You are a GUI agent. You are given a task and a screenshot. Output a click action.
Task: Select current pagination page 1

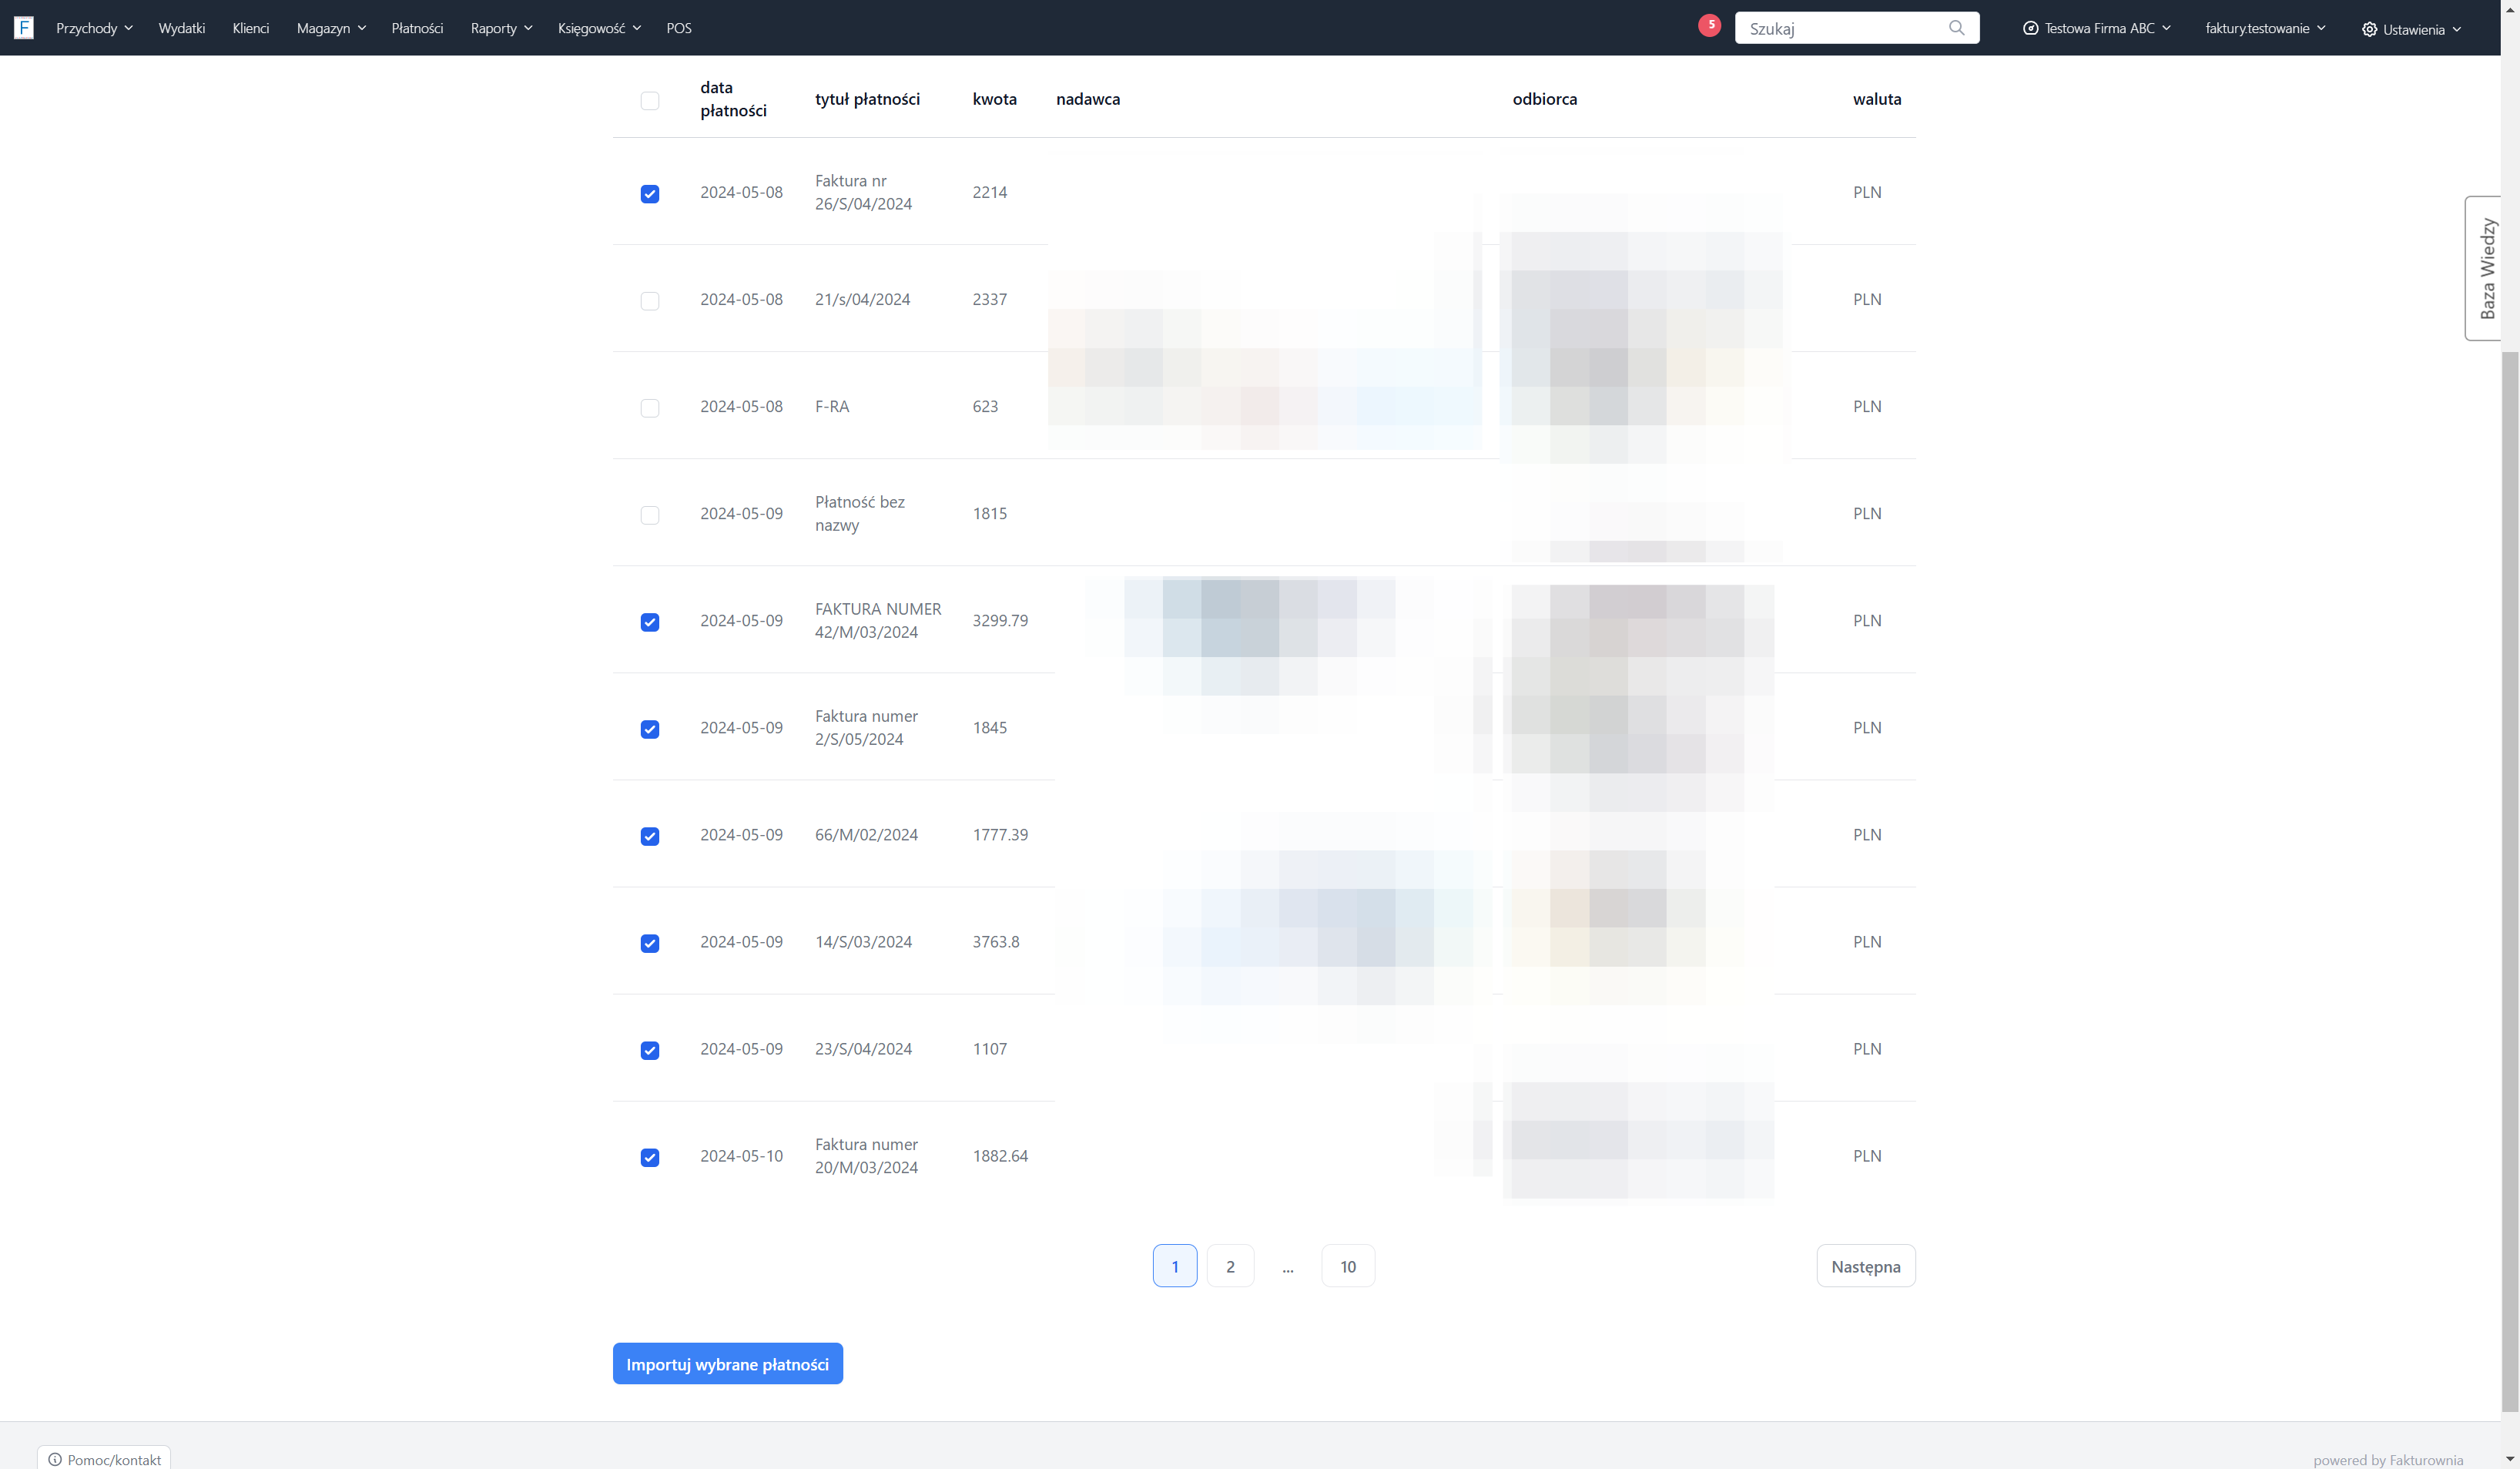tap(1174, 1265)
